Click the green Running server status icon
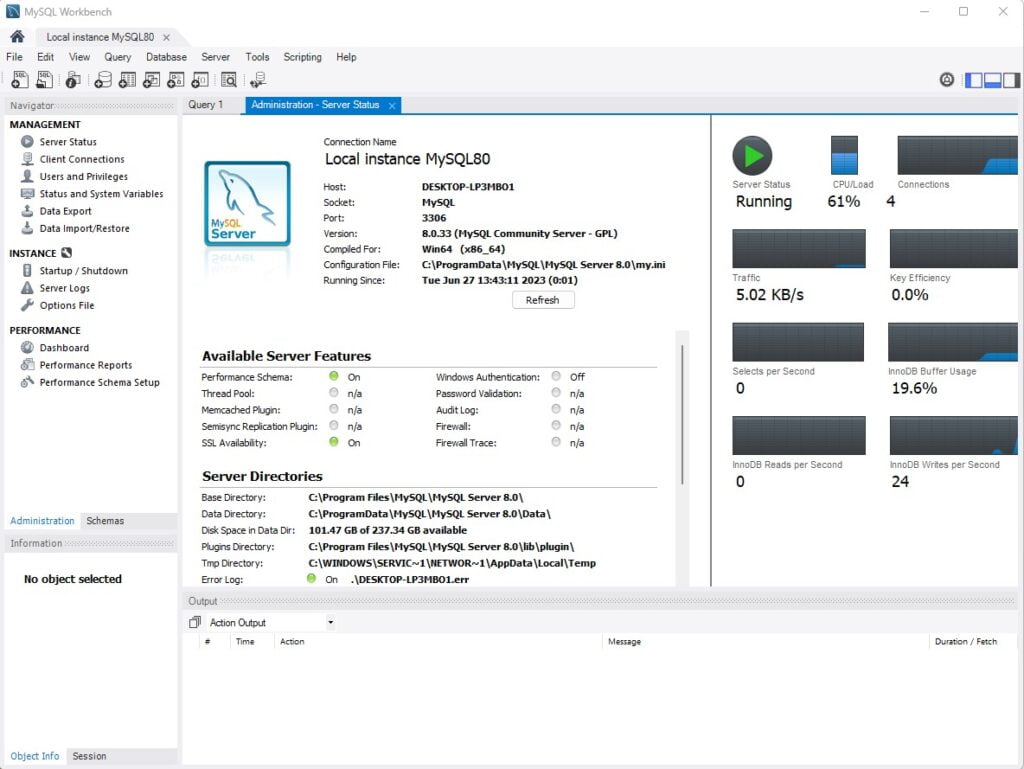Image resolution: width=1024 pixels, height=769 pixels. 752,155
